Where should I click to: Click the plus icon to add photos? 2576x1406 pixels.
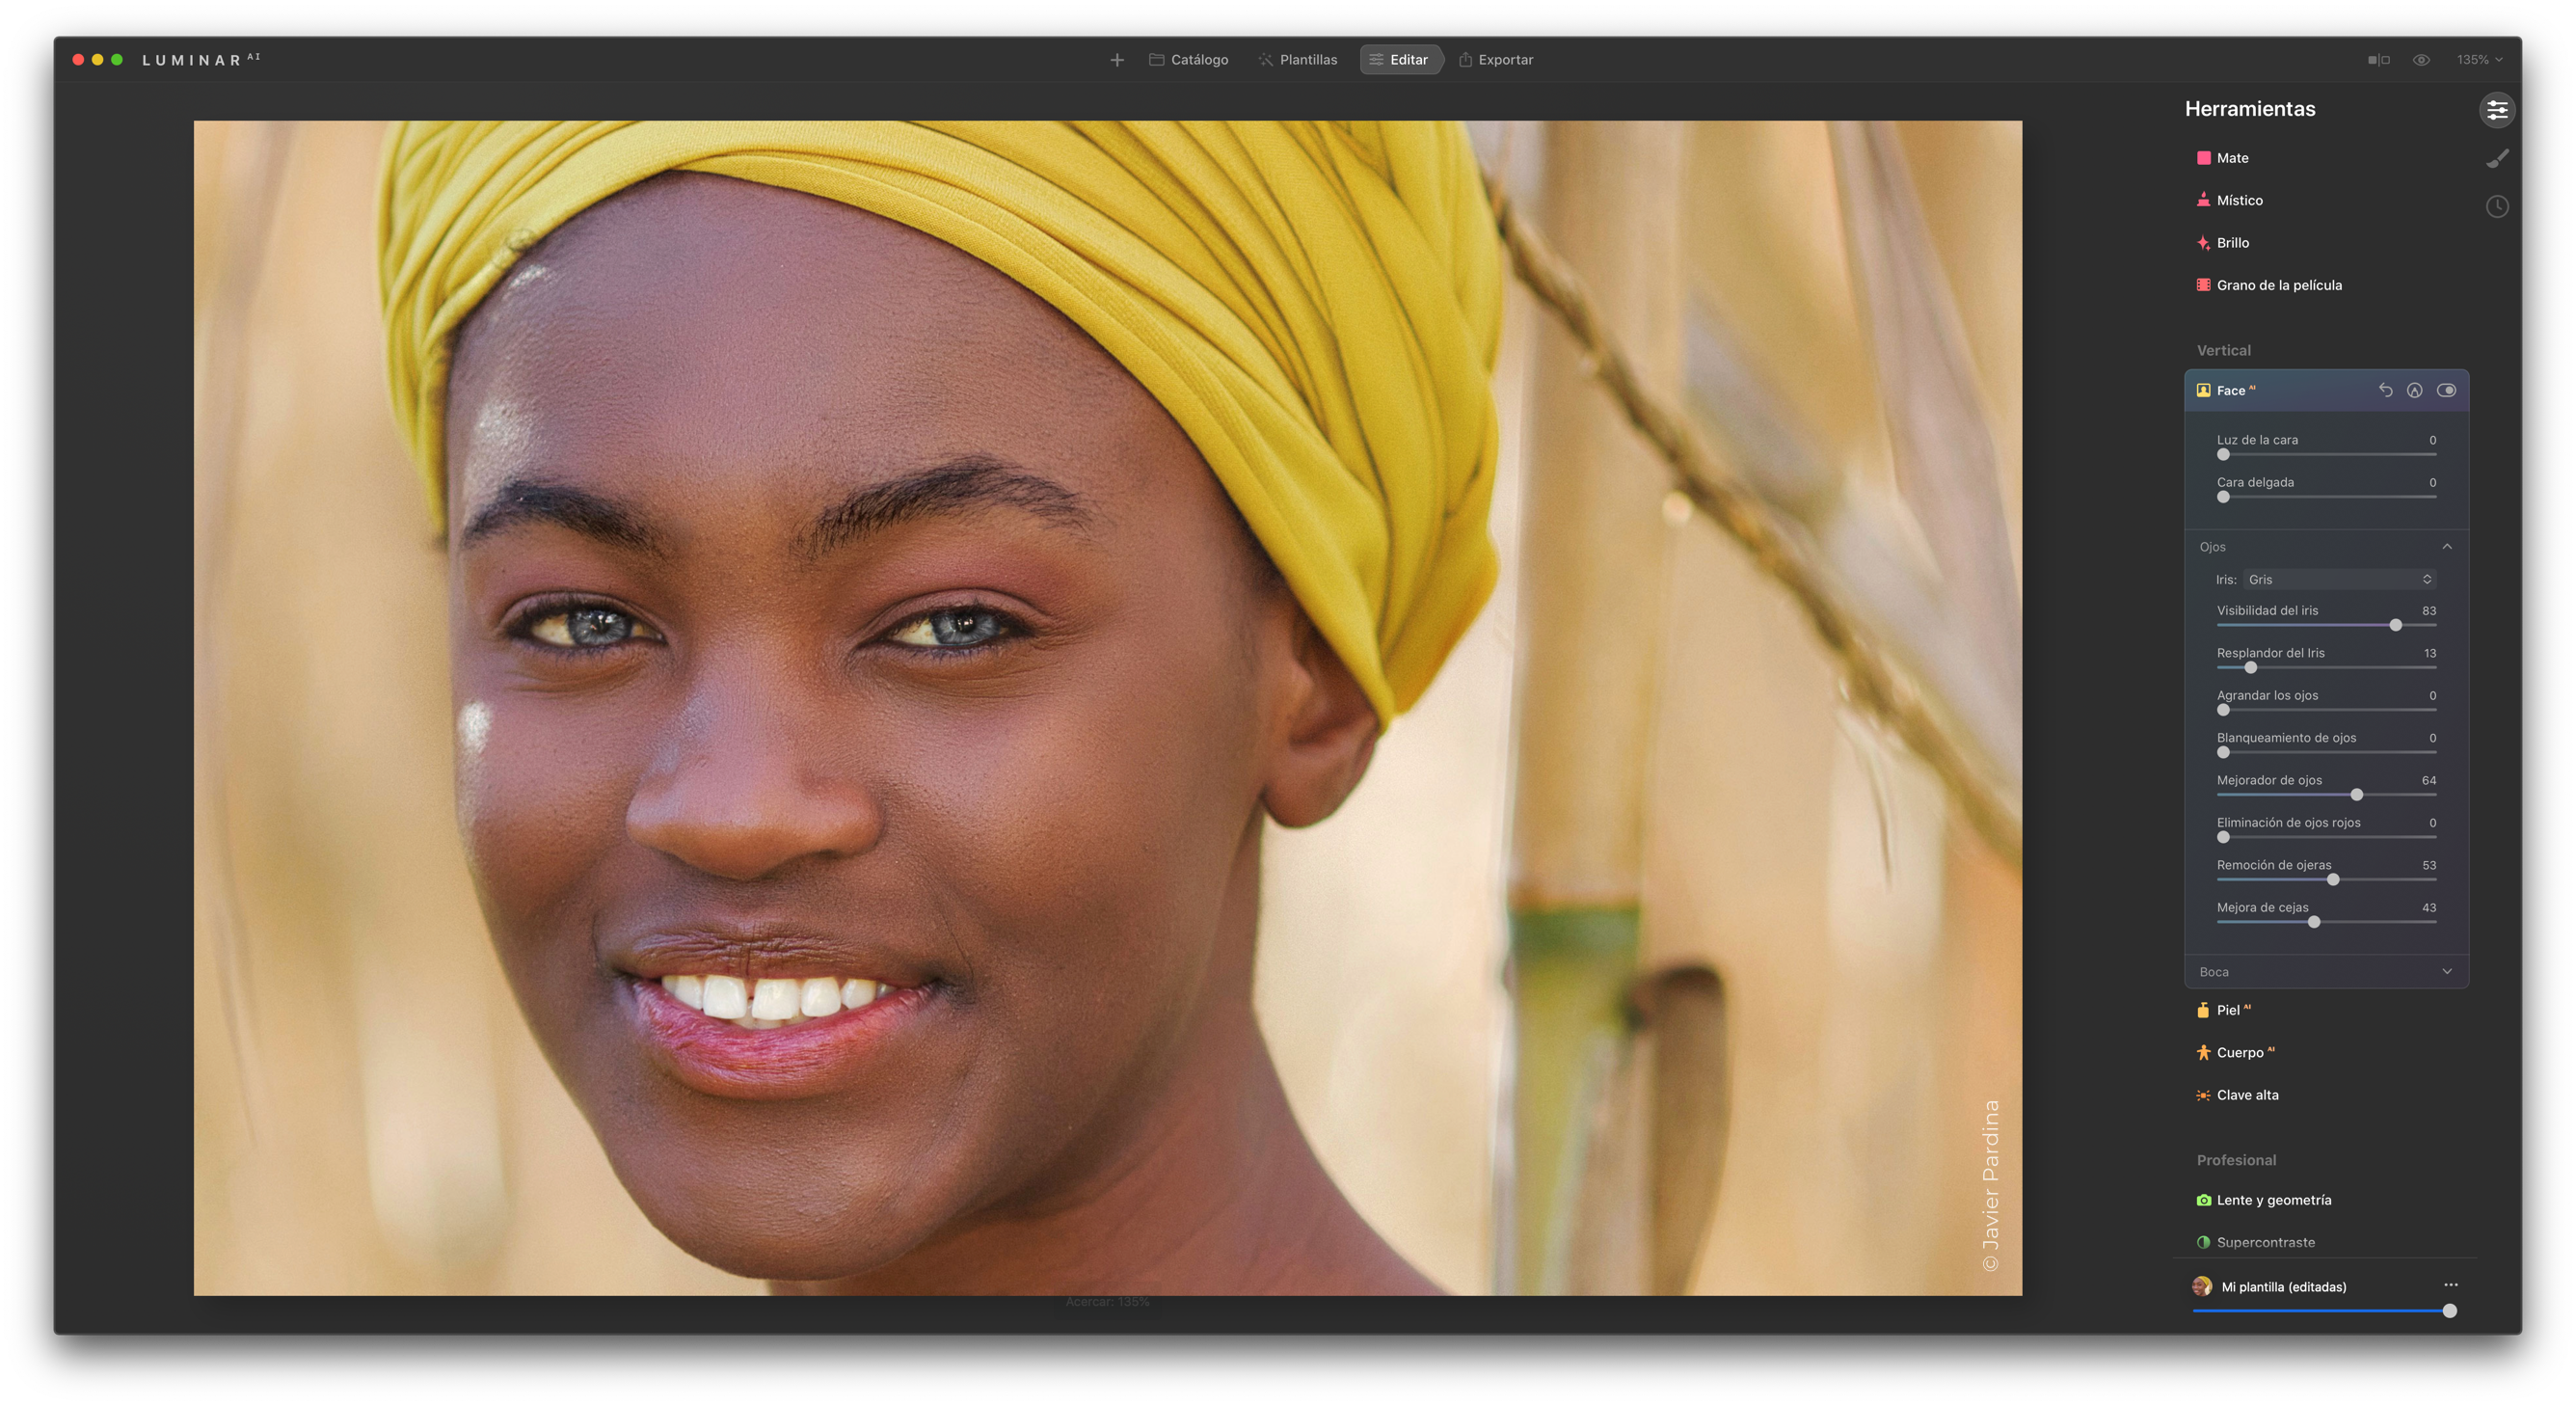1117,60
